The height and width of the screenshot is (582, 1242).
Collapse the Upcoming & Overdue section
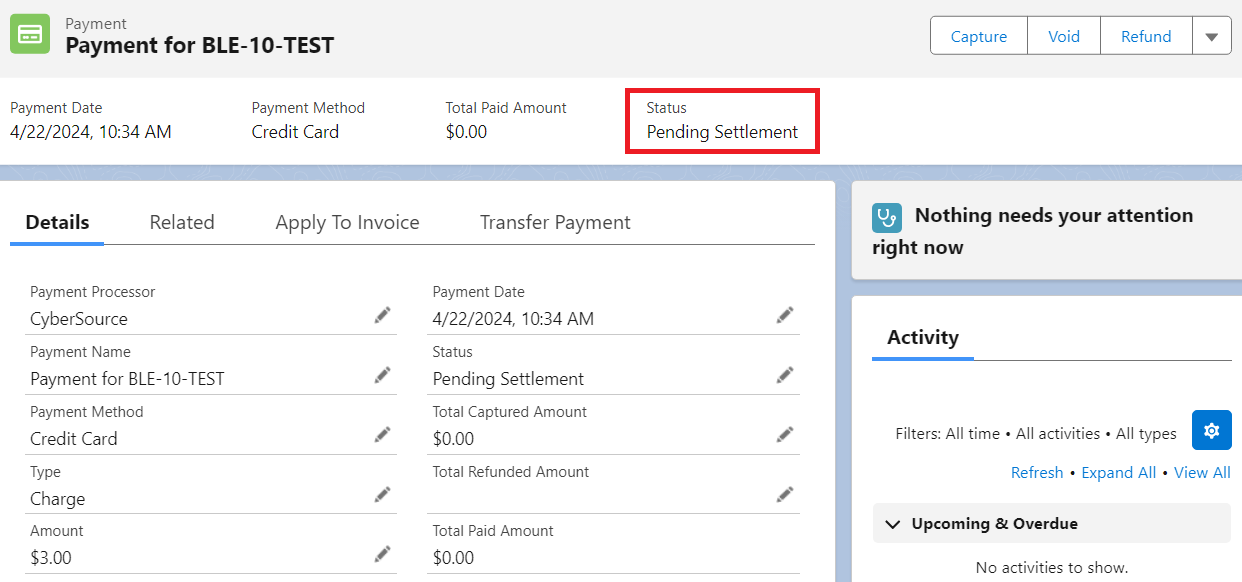pyautogui.click(x=891, y=524)
